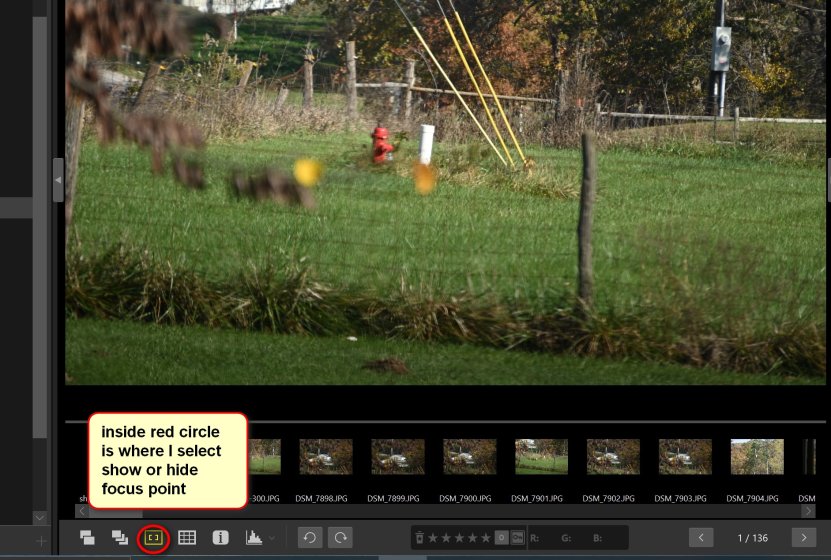Set a two-star rating
The width and height of the screenshot is (831, 560).
[446, 538]
